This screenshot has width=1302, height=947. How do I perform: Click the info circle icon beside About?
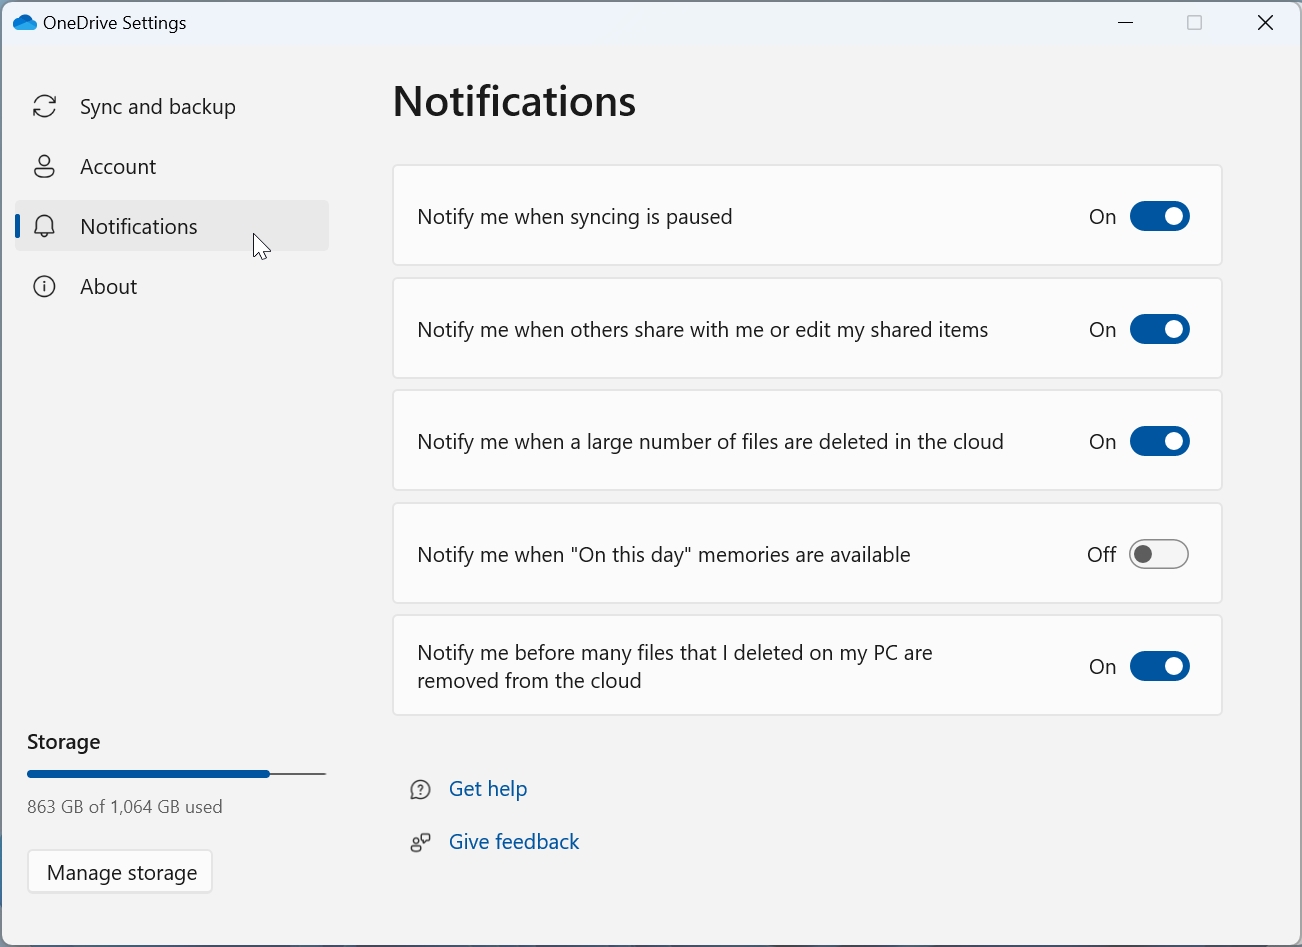tap(44, 287)
